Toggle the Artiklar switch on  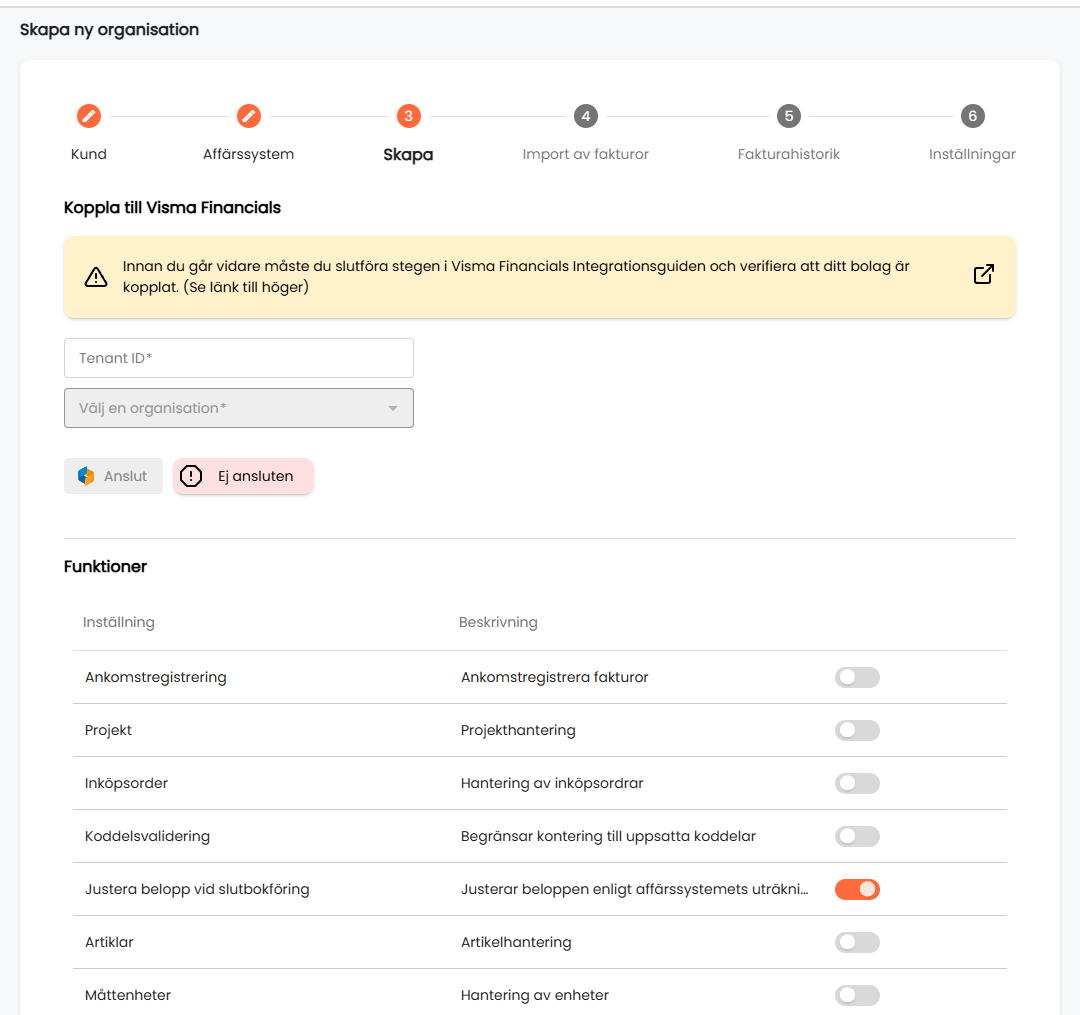click(857, 942)
